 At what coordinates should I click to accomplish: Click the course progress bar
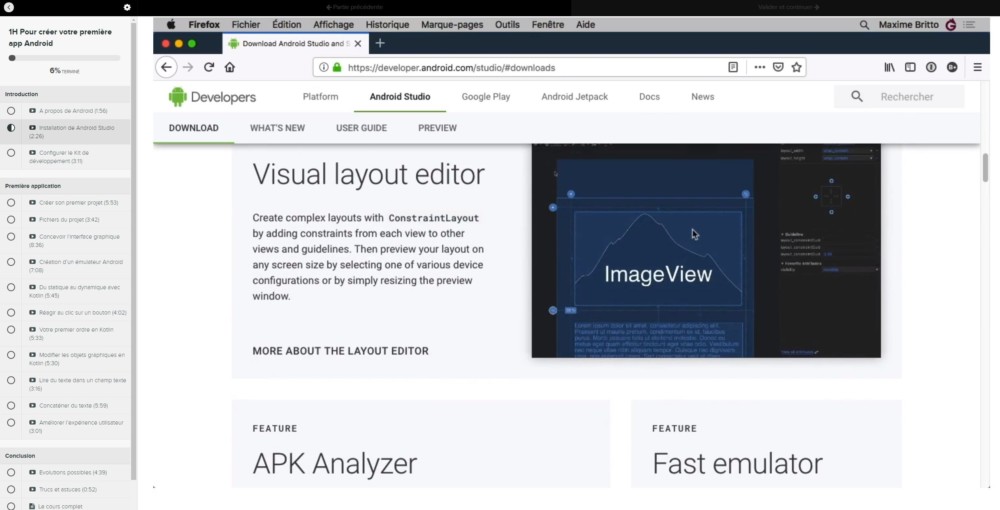pos(64,58)
